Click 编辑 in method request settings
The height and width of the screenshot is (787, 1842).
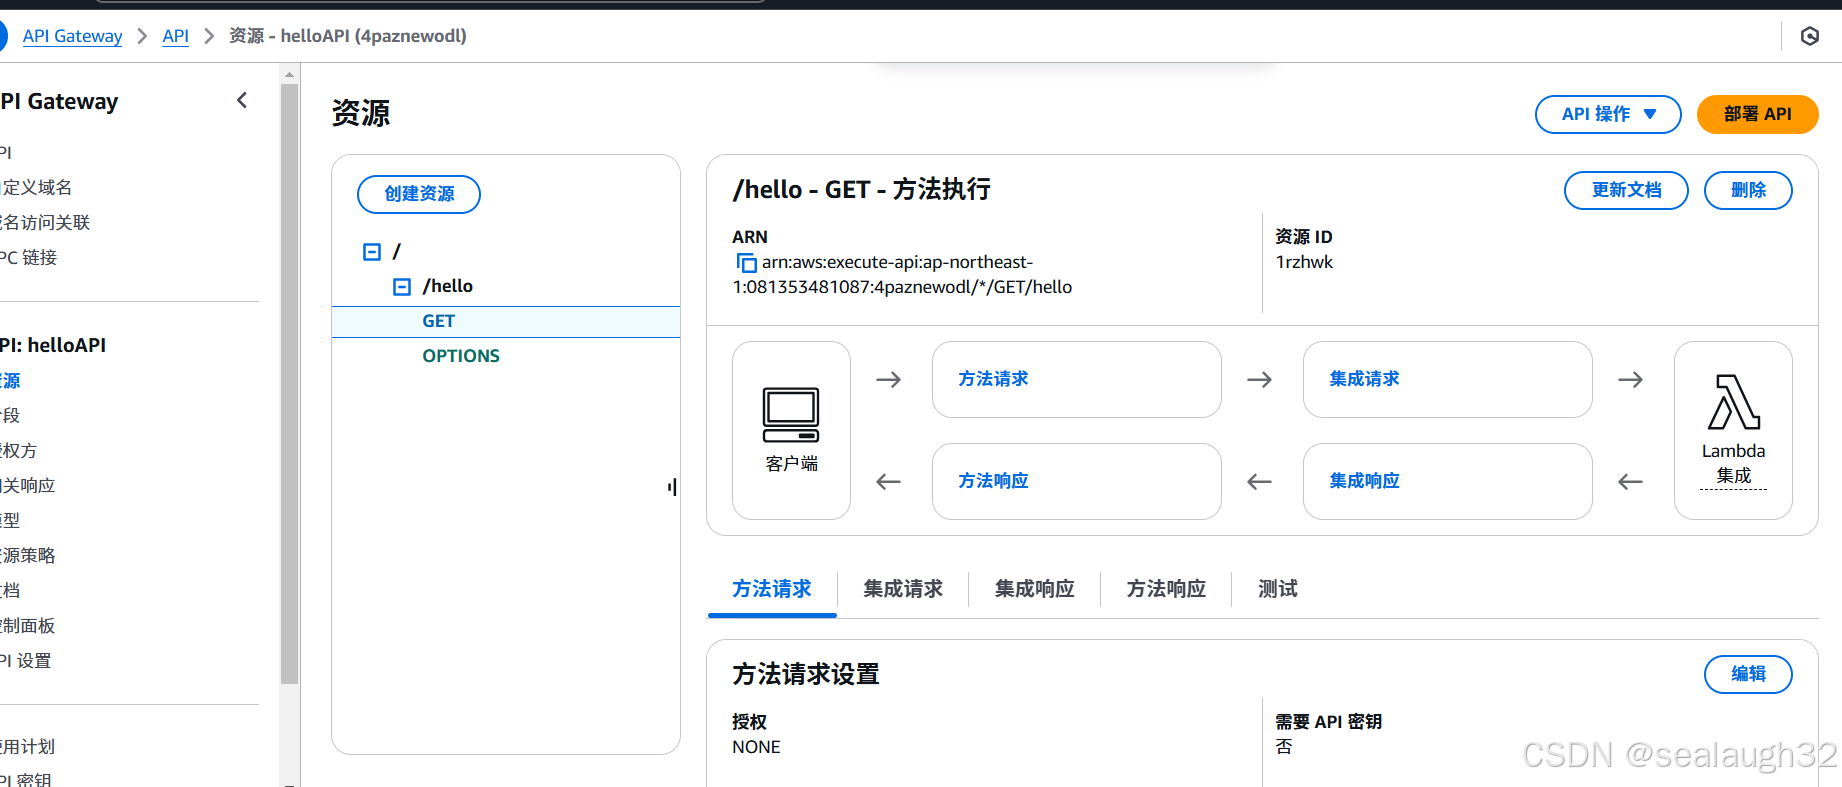[x=1748, y=674]
